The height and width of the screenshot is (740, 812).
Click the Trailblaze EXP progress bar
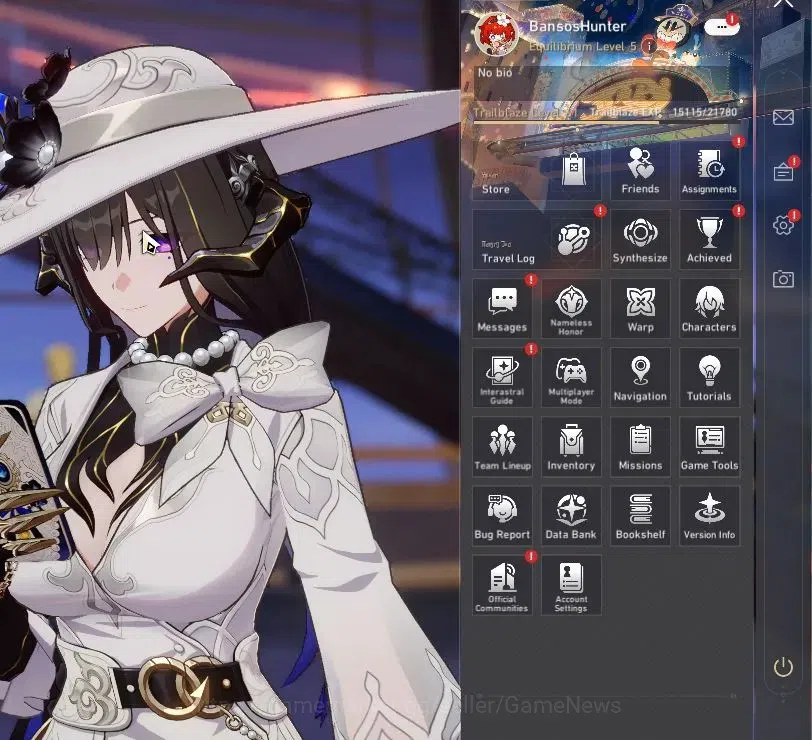[605, 123]
